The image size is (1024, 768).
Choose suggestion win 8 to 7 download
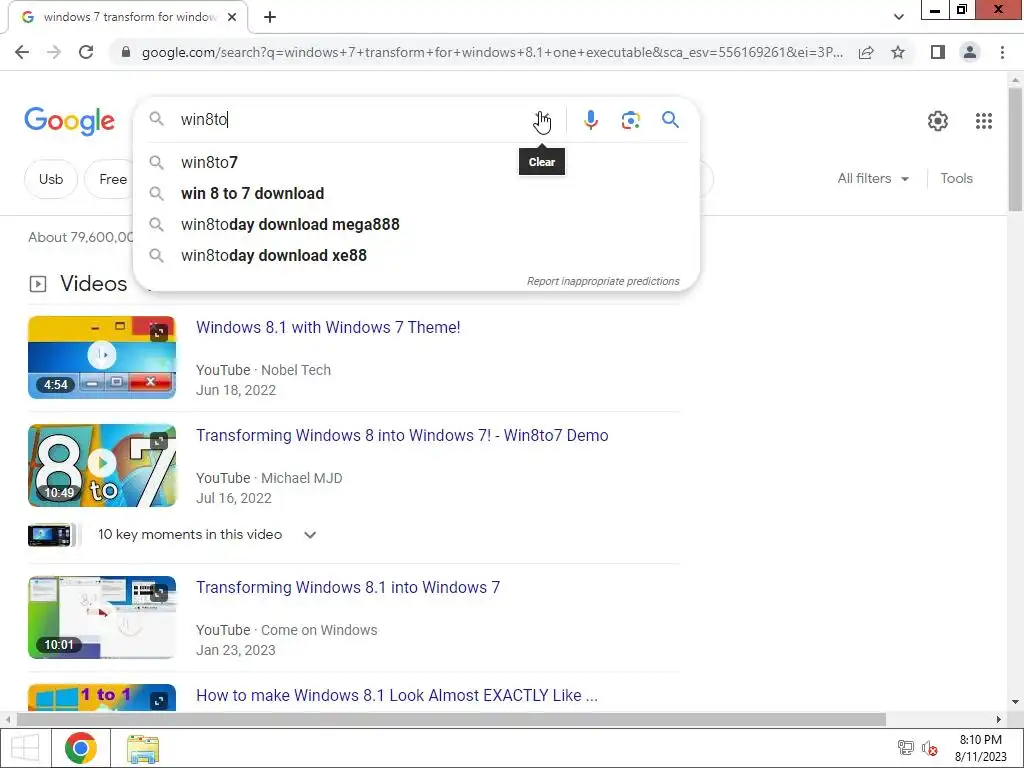point(416,193)
